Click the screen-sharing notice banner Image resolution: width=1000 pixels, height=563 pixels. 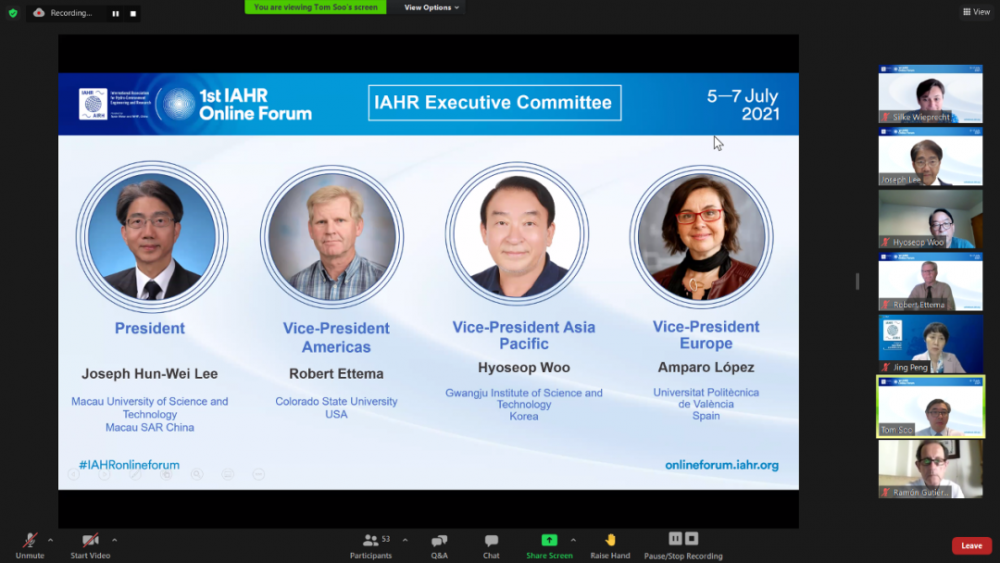[x=316, y=7]
